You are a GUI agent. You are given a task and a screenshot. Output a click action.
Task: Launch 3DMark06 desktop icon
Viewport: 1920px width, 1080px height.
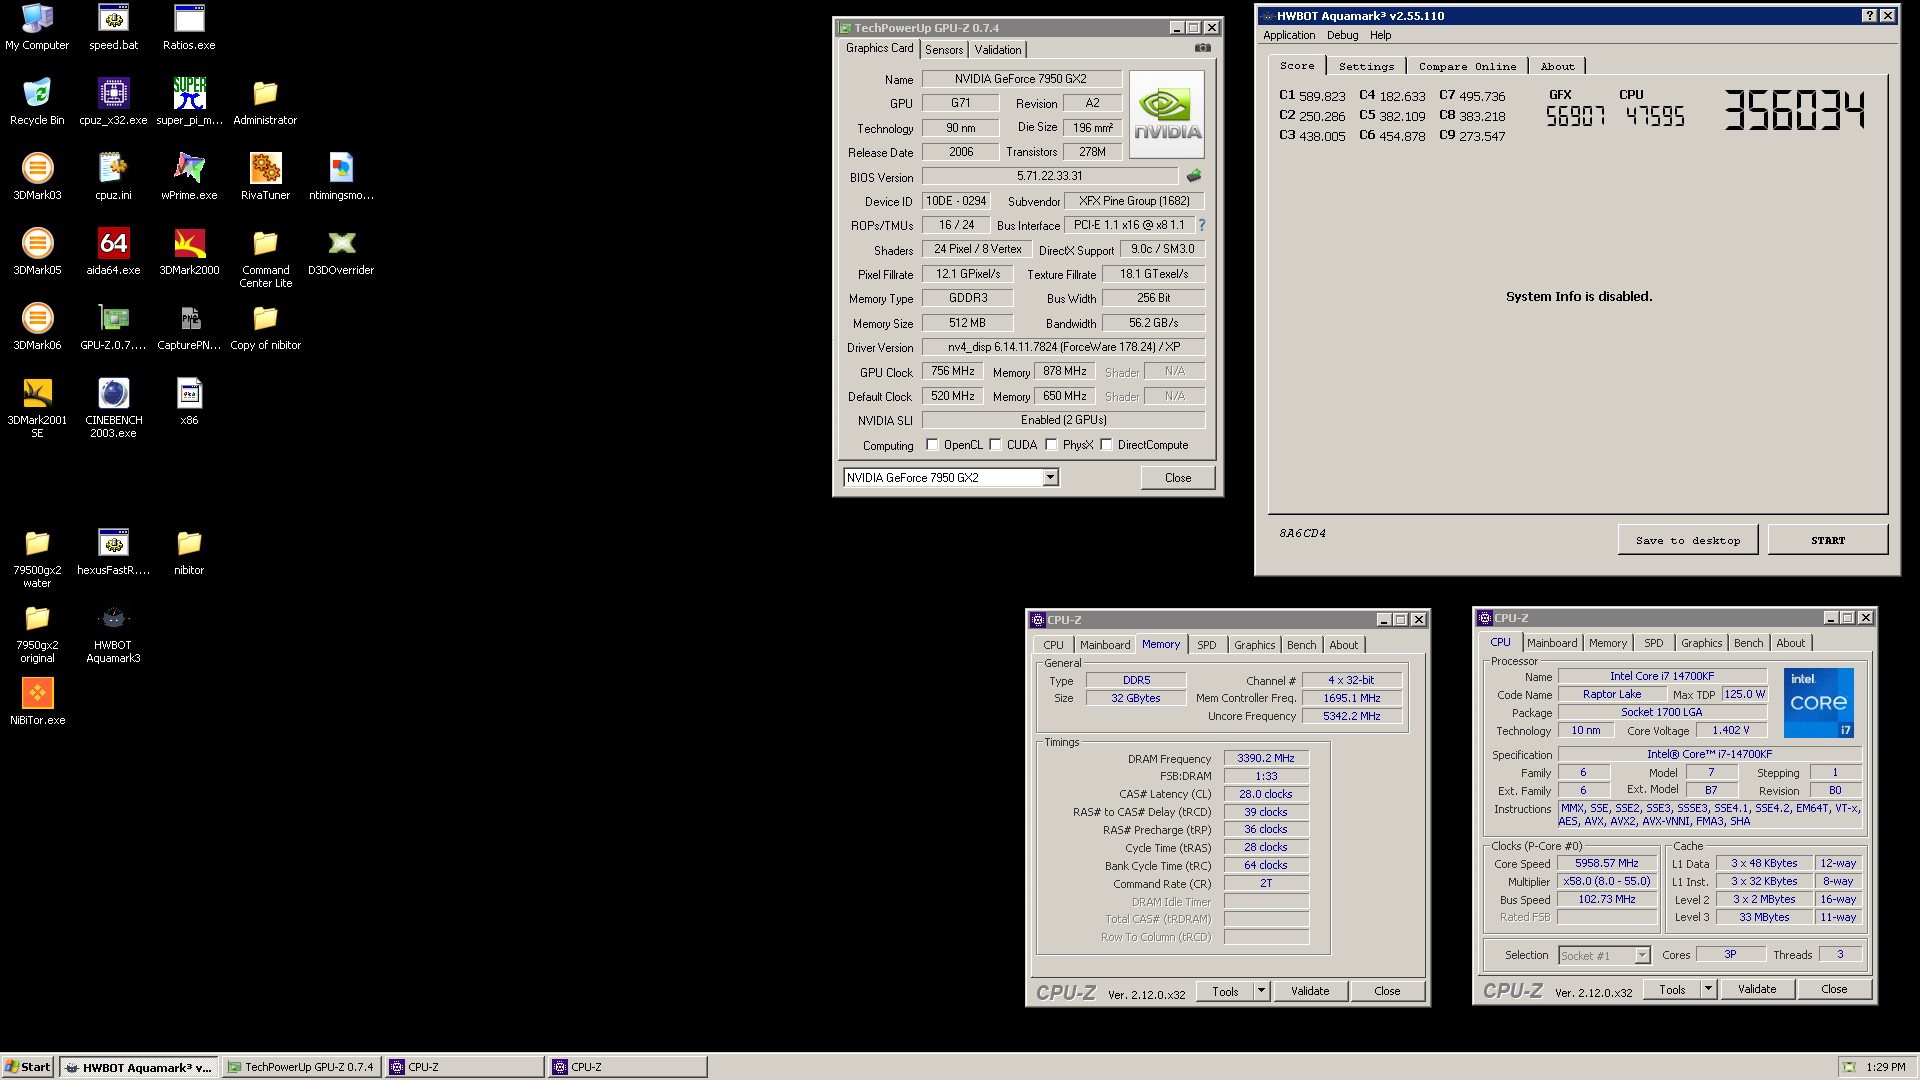pos(37,327)
